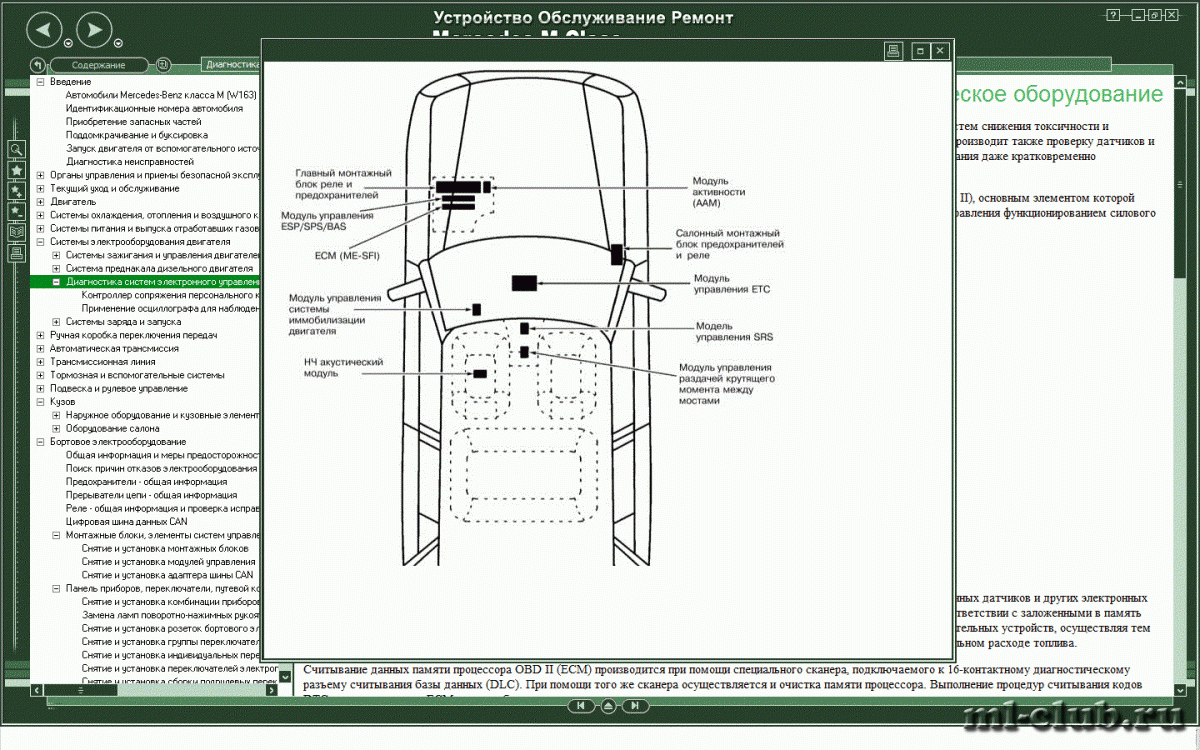This screenshot has width=1200, height=750.
Task: Select the Диагностика tab
Action: 231,64
